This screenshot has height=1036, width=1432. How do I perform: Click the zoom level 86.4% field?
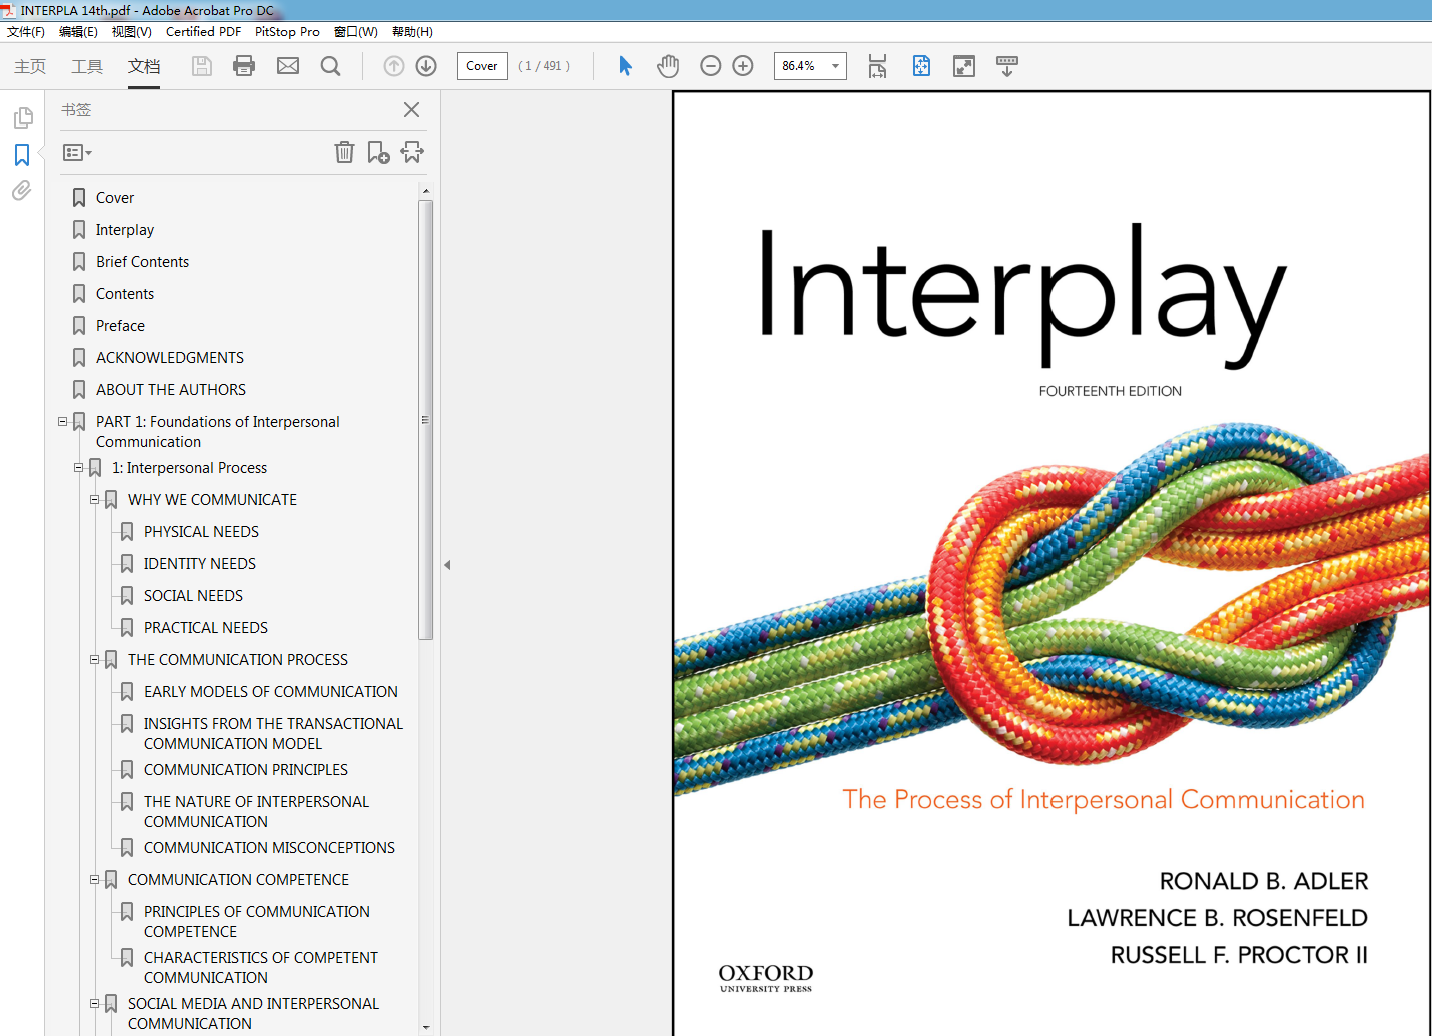point(800,66)
